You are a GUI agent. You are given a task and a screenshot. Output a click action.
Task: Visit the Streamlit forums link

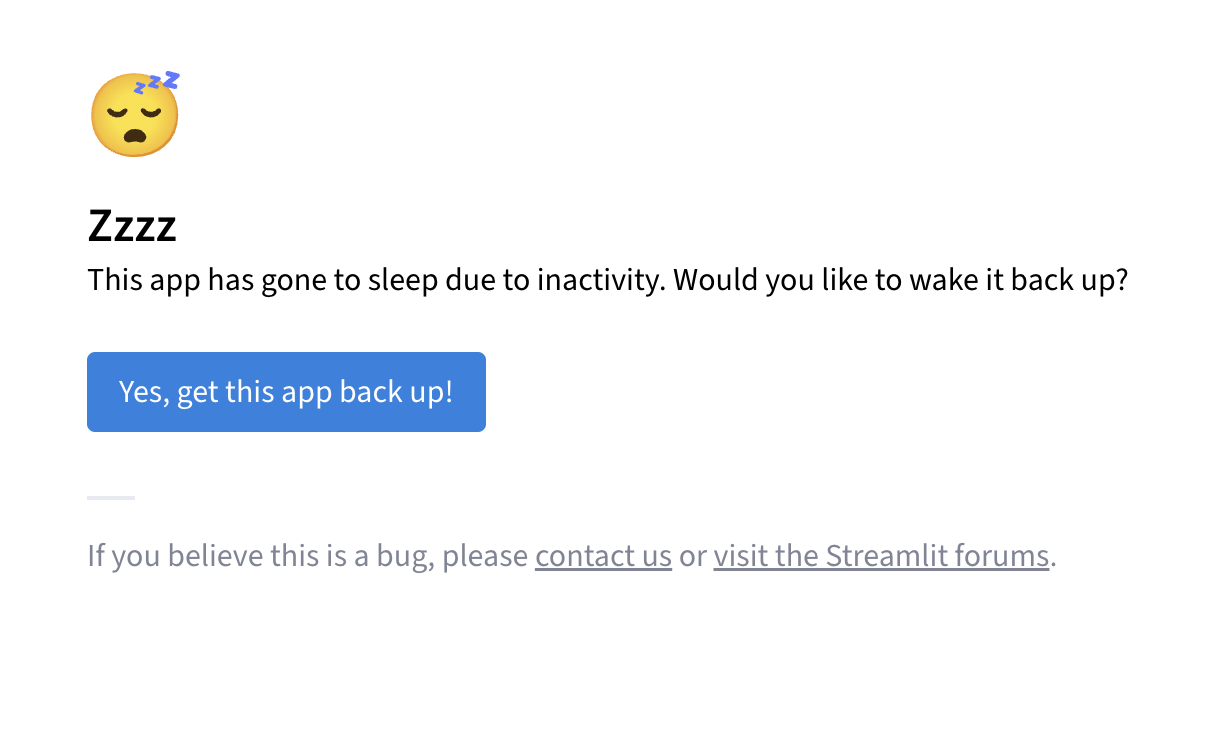pos(881,556)
